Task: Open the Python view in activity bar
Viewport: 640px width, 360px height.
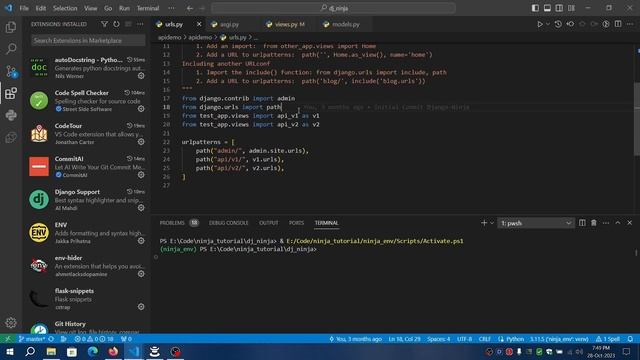Action: coord(11,116)
